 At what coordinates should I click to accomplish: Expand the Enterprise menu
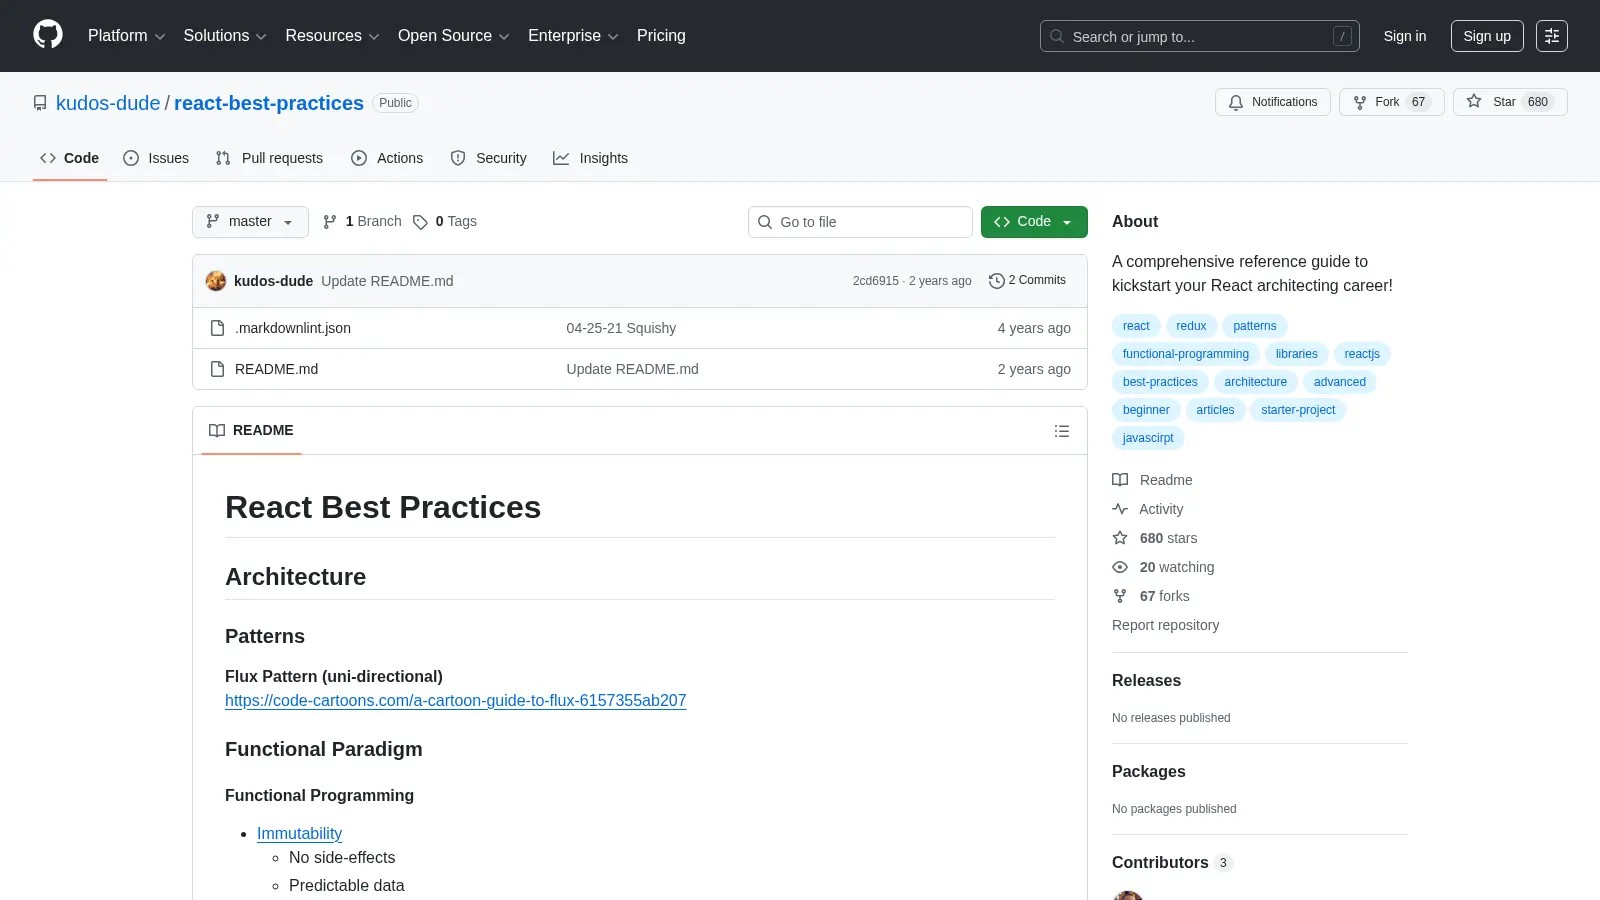(x=573, y=36)
